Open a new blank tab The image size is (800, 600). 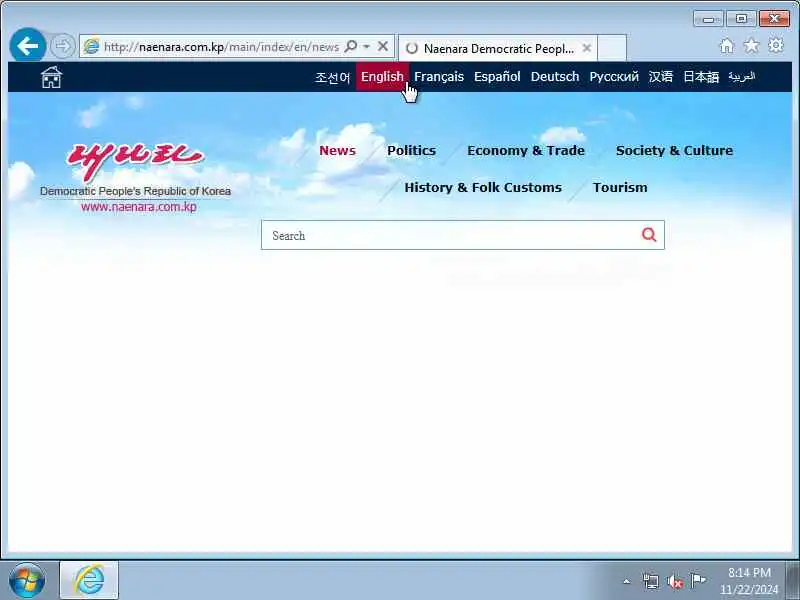(612, 48)
